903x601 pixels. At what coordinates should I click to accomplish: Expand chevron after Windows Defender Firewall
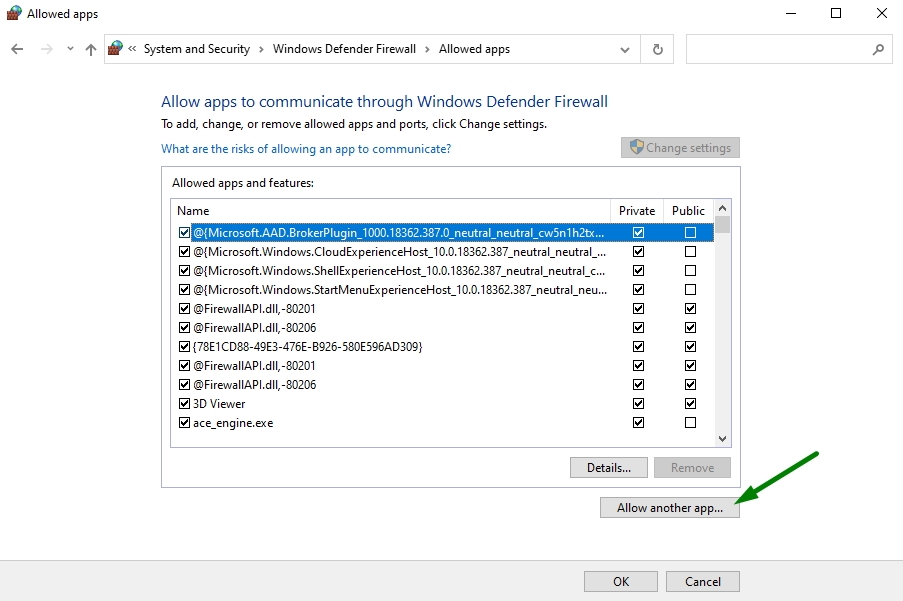click(427, 50)
